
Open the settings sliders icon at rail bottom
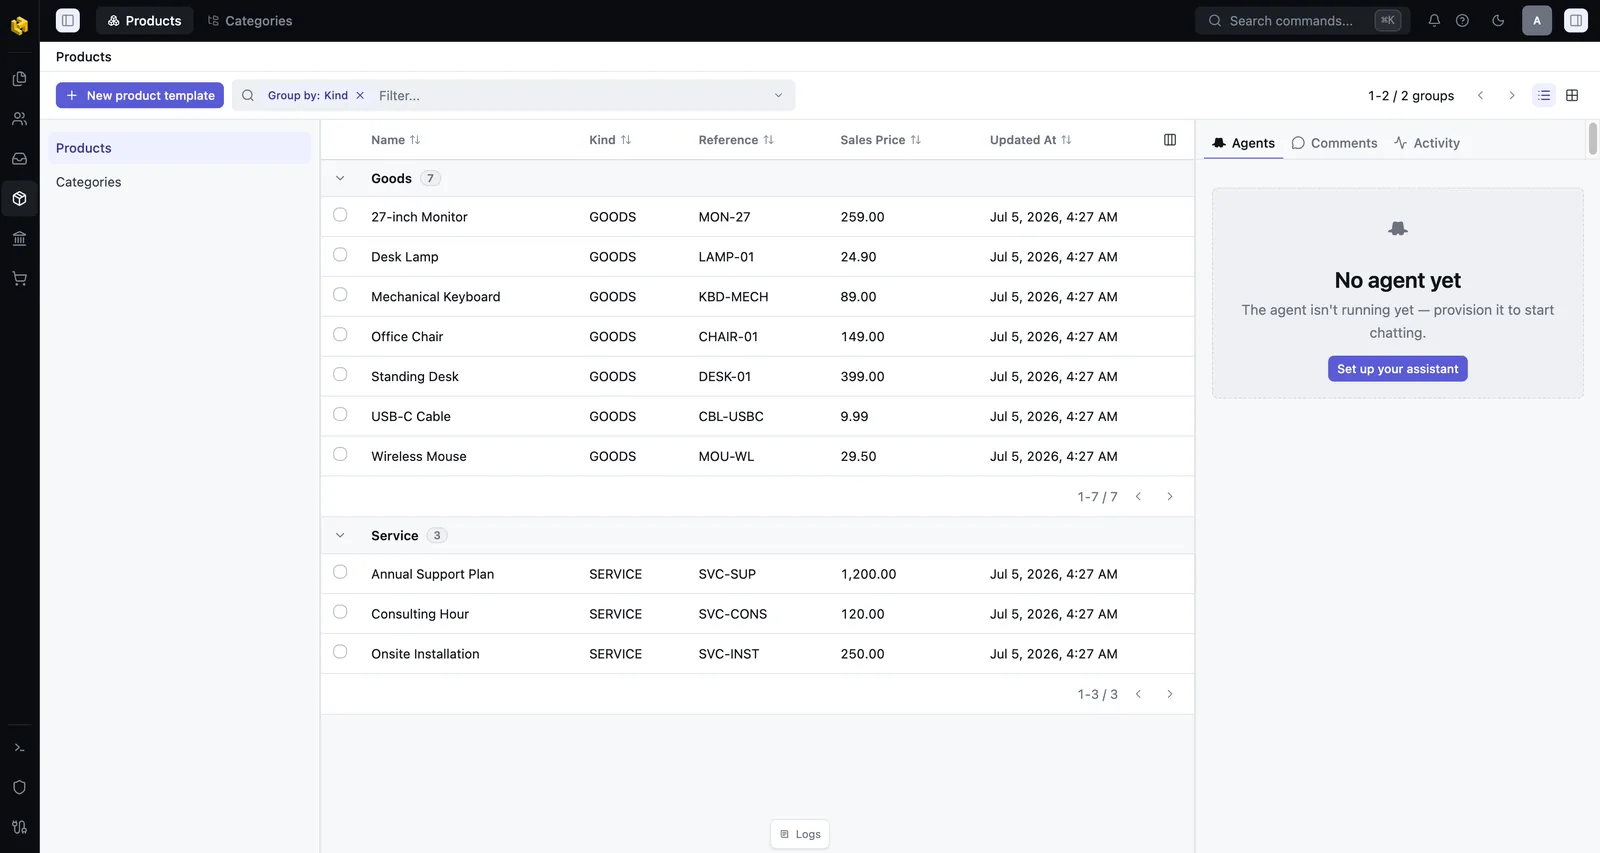[x=19, y=827]
